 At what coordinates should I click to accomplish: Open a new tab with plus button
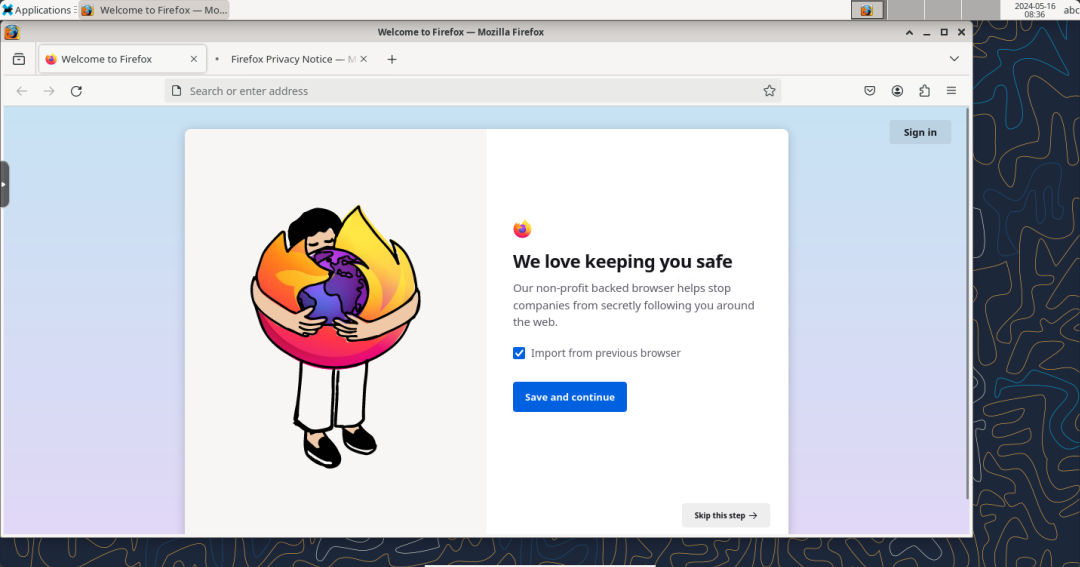[x=392, y=59]
